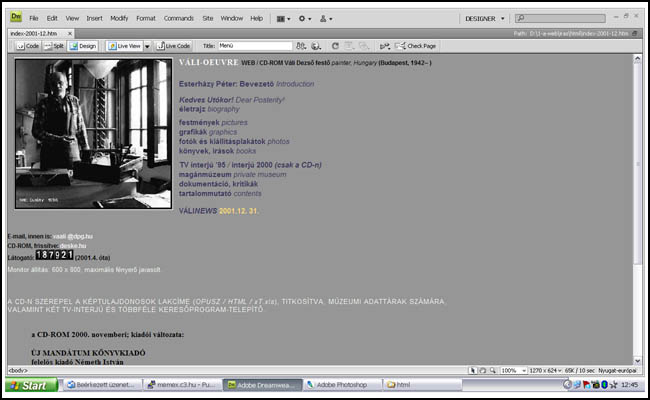This screenshot has height=400, width=650.
Task: Click the VÁLINEWS 2001.12.31. link
Action: coord(218,211)
